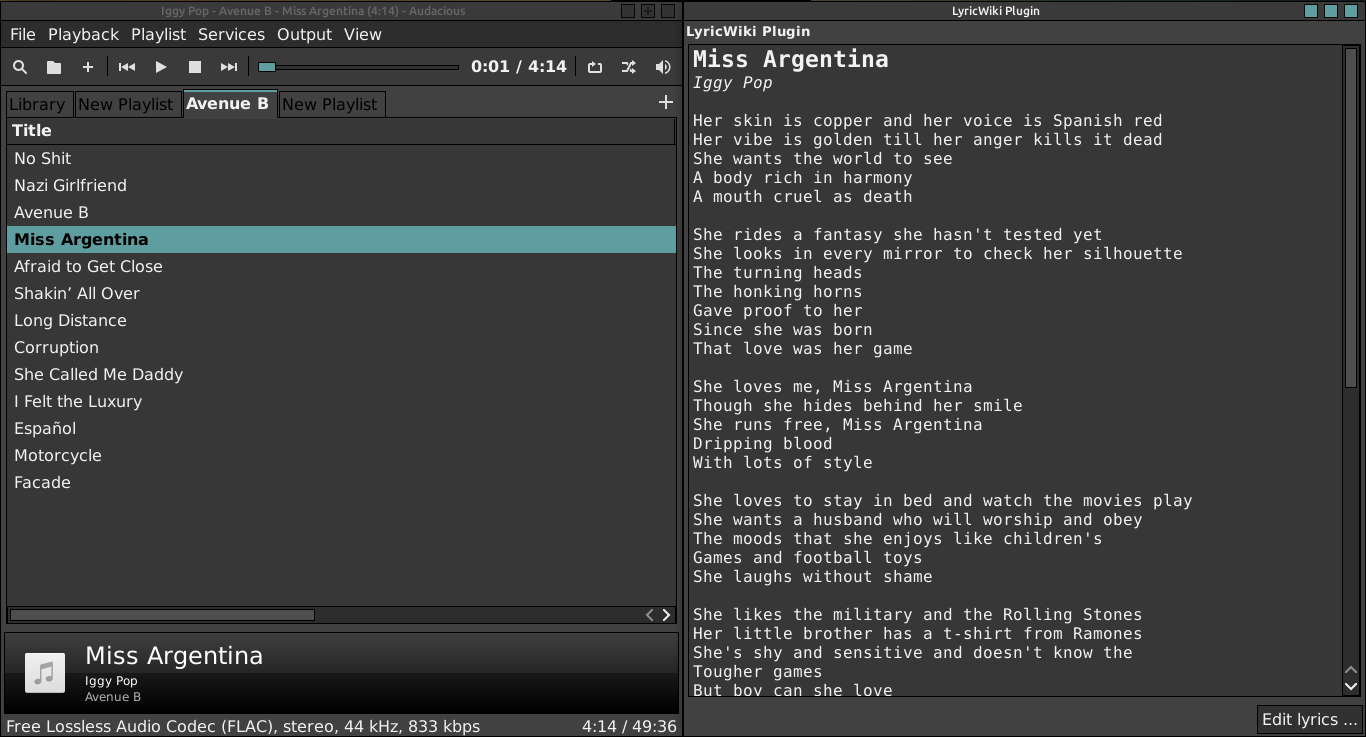Click Edit lyrics button
The width and height of the screenshot is (1366, 737).
(x=1309, y=719)
